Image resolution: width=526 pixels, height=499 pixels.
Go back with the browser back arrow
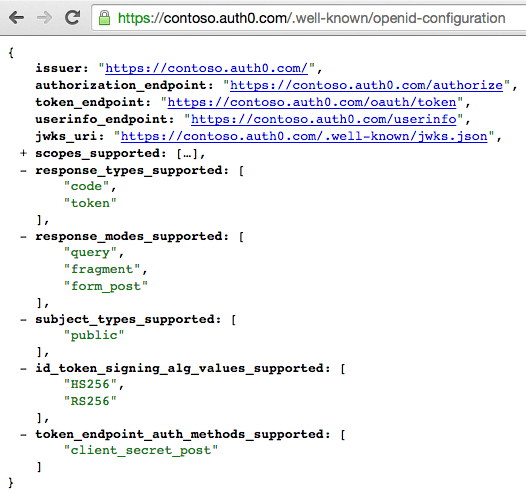click(16, 17)
